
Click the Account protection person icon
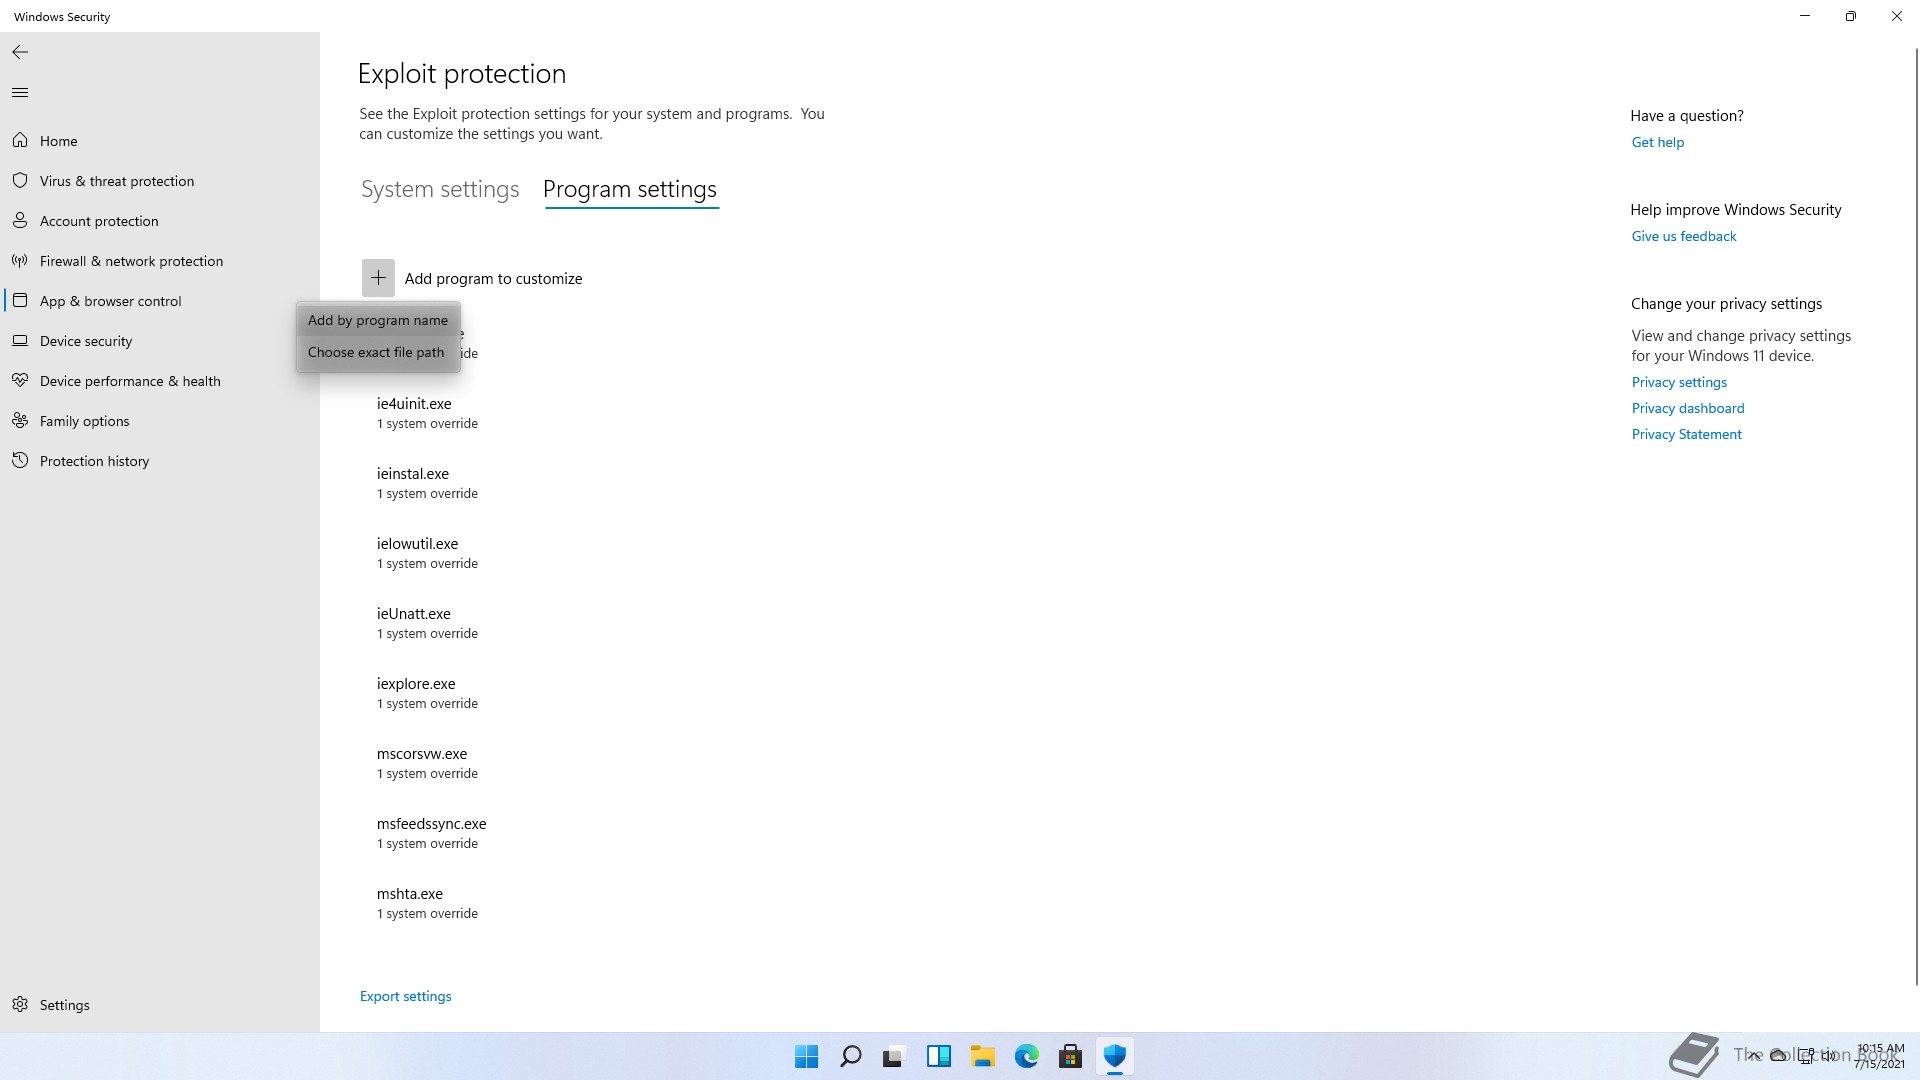click(x=20, y=221)
